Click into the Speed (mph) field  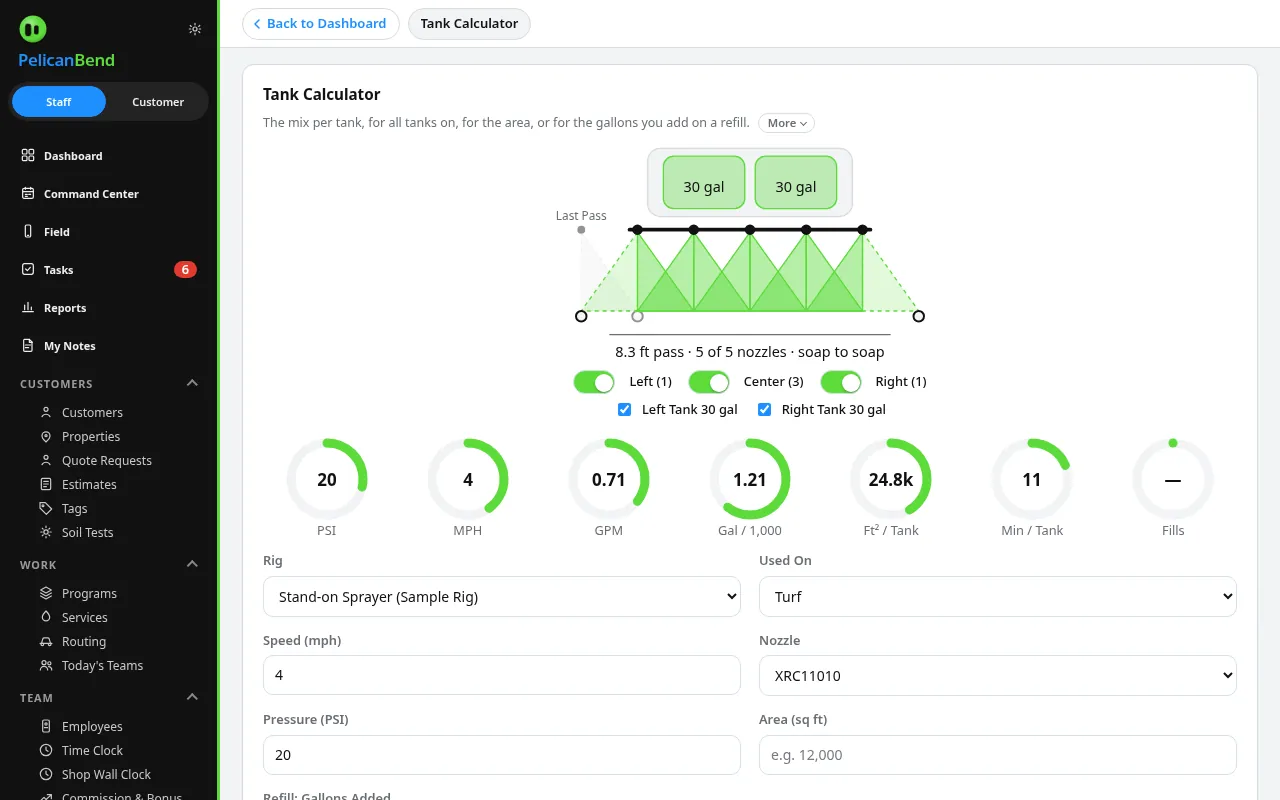tap(502, 676)
